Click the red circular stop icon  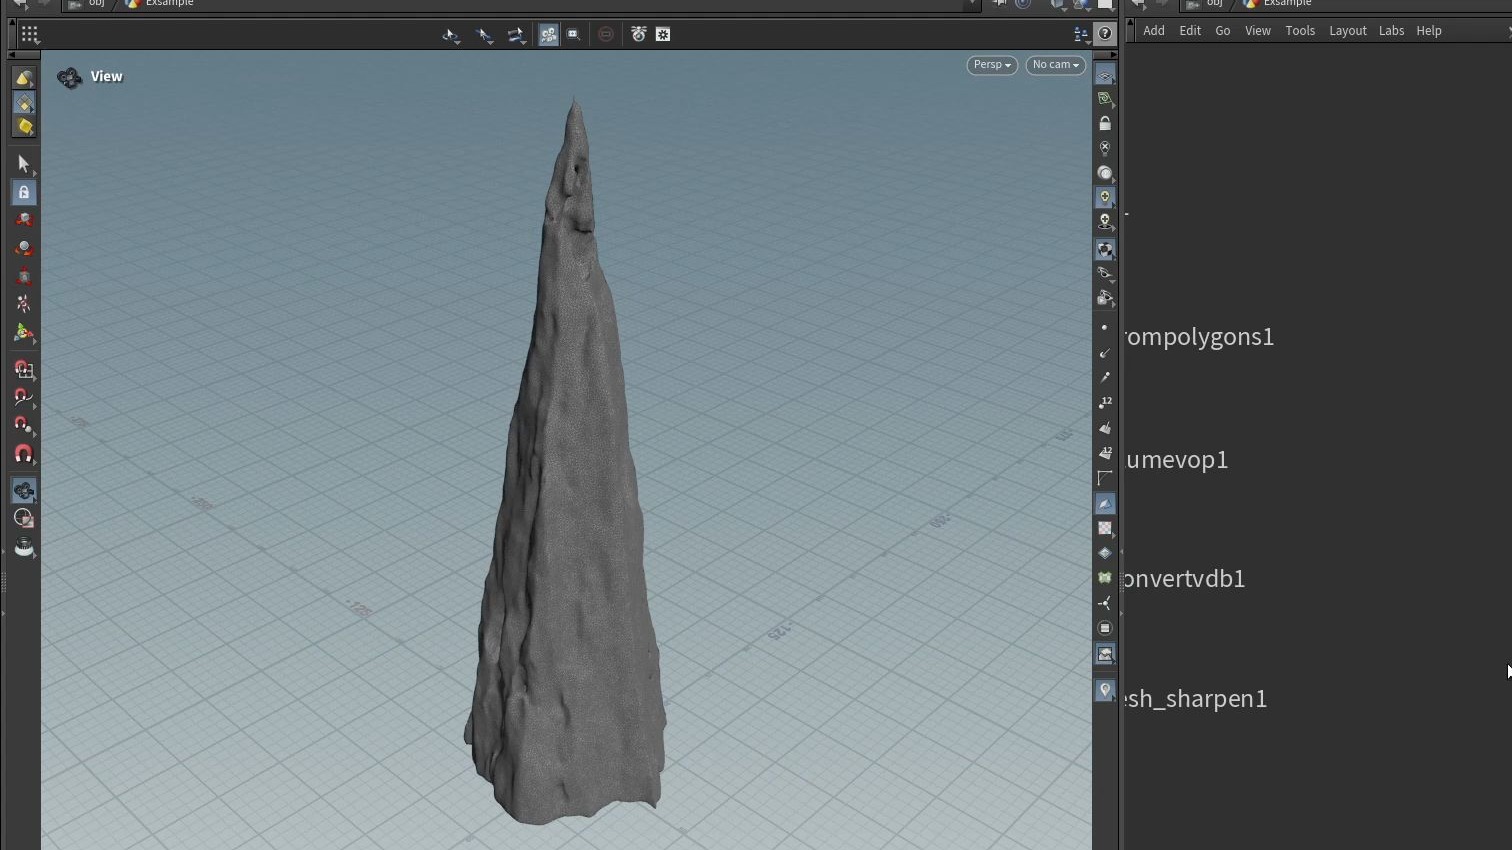606,35
